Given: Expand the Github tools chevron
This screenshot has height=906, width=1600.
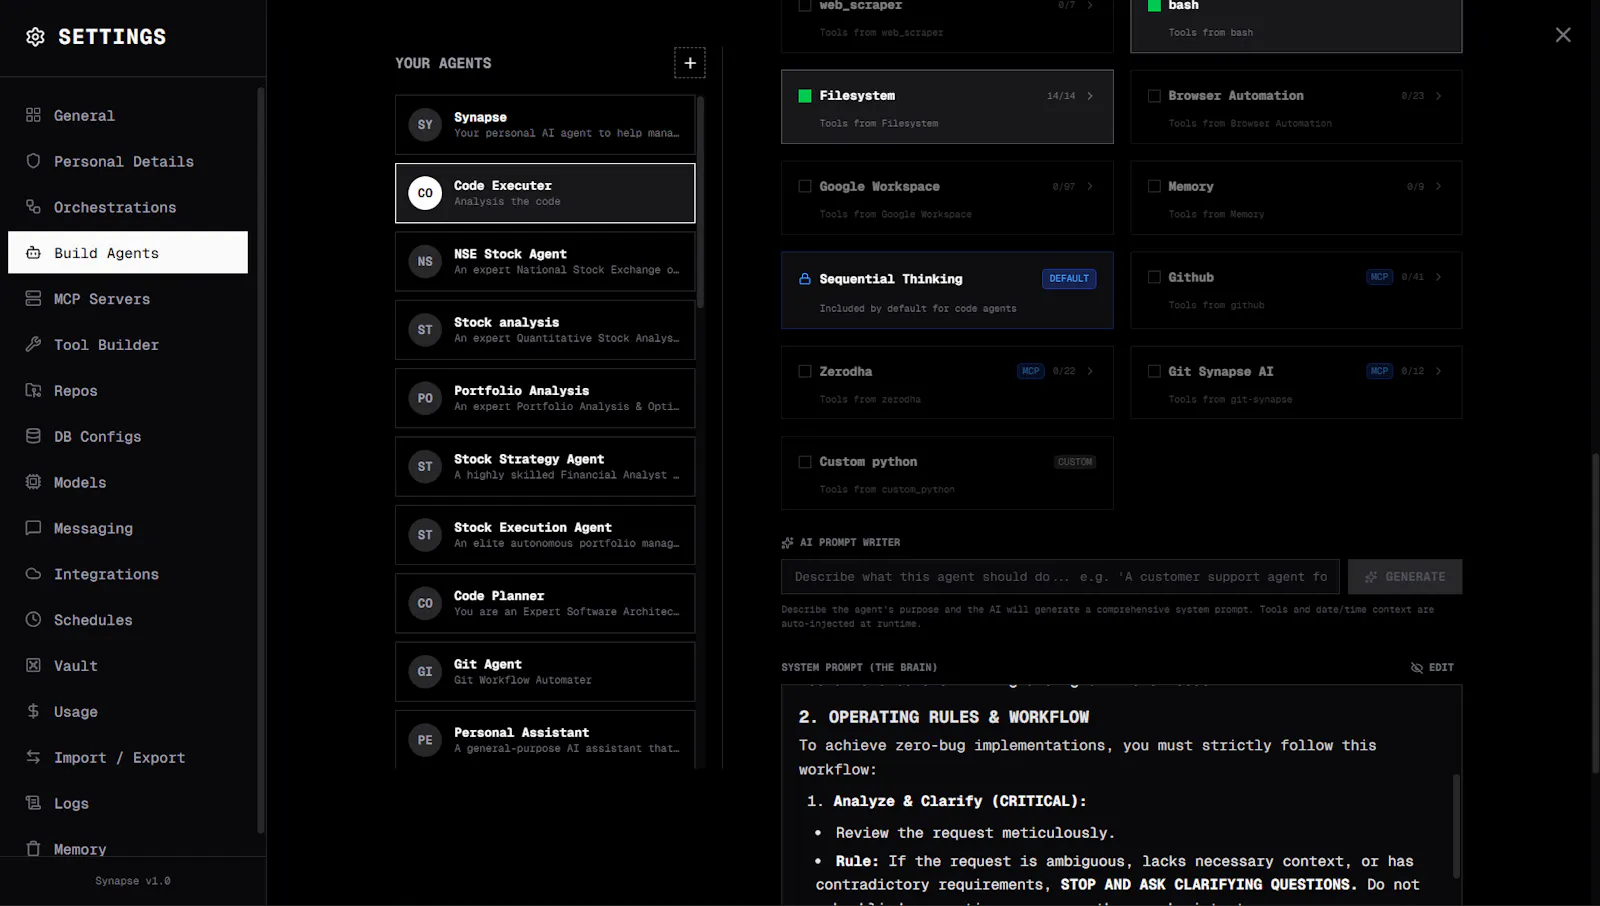Looking at the screenshot, I should pyautogui.click(x=1439, y=277).
